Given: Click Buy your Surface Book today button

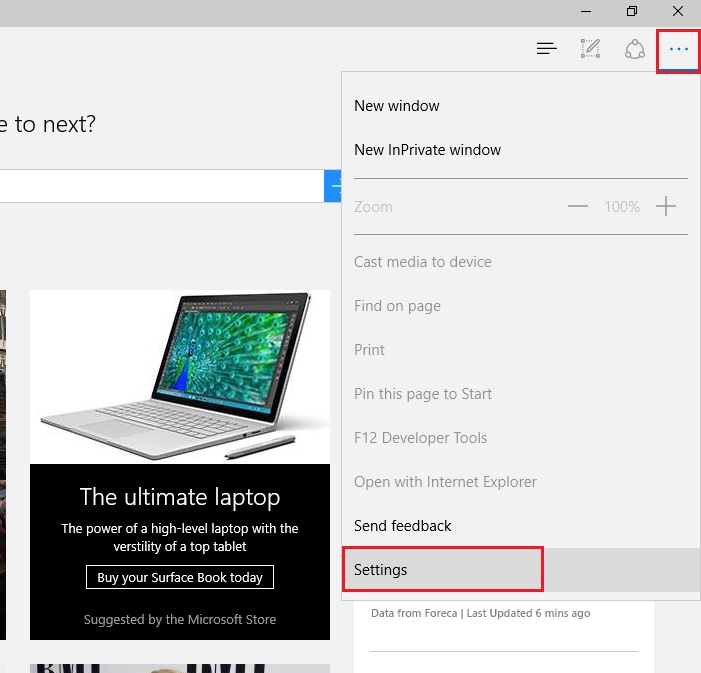Looking at the screenshot, I should [x=180, y=577].
